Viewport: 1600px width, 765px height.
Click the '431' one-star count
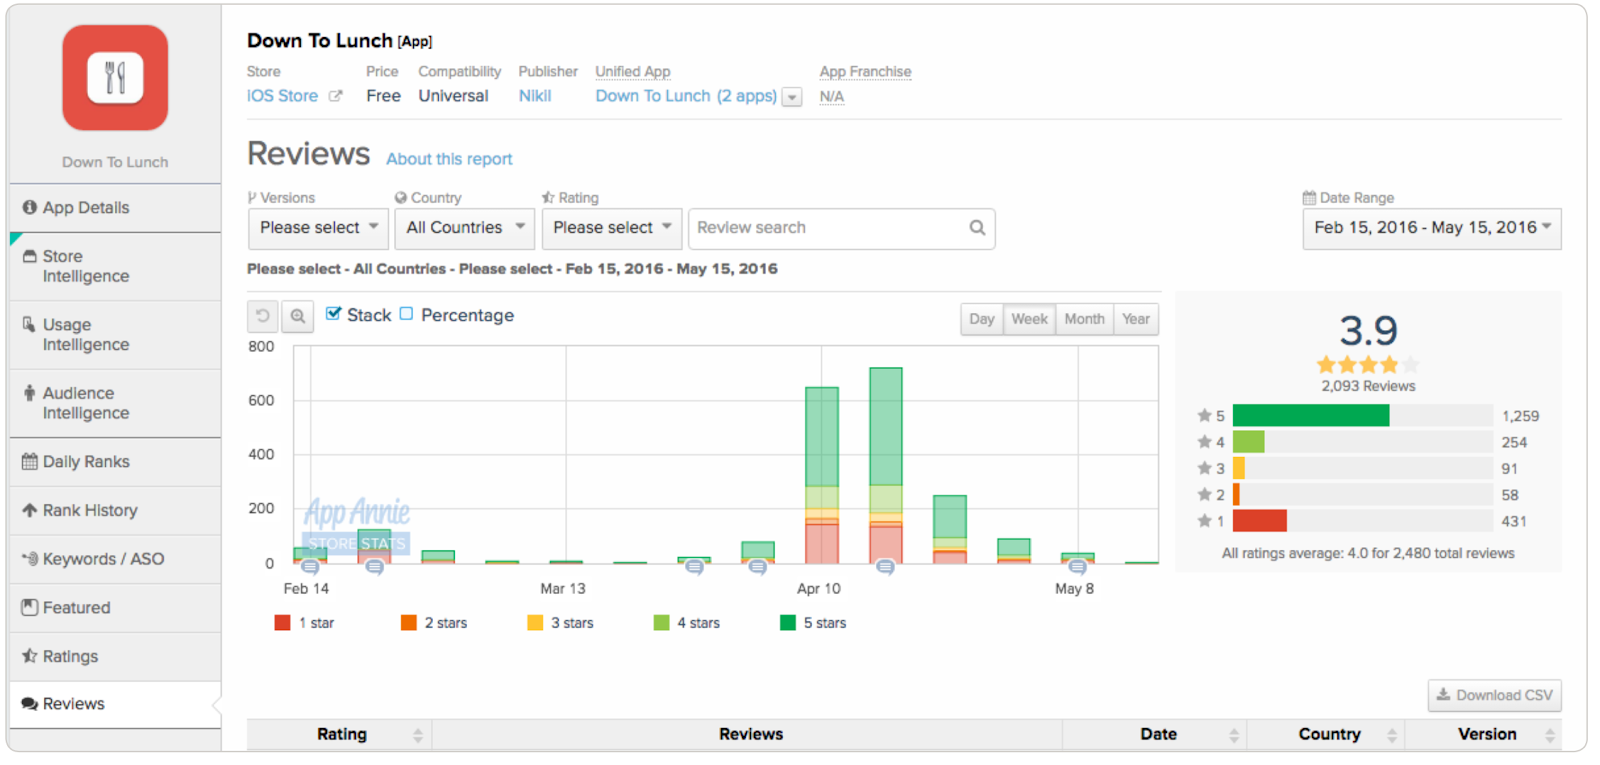[1514, 521]
